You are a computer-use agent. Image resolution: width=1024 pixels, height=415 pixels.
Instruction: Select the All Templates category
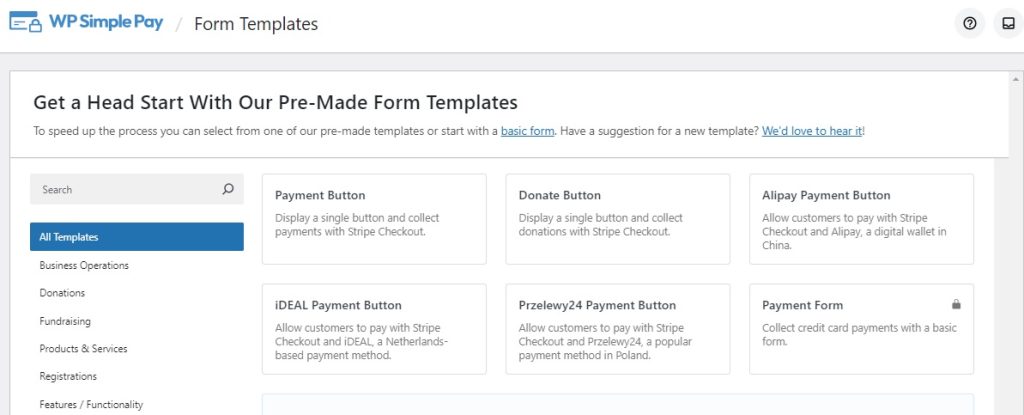pos(137,237)
